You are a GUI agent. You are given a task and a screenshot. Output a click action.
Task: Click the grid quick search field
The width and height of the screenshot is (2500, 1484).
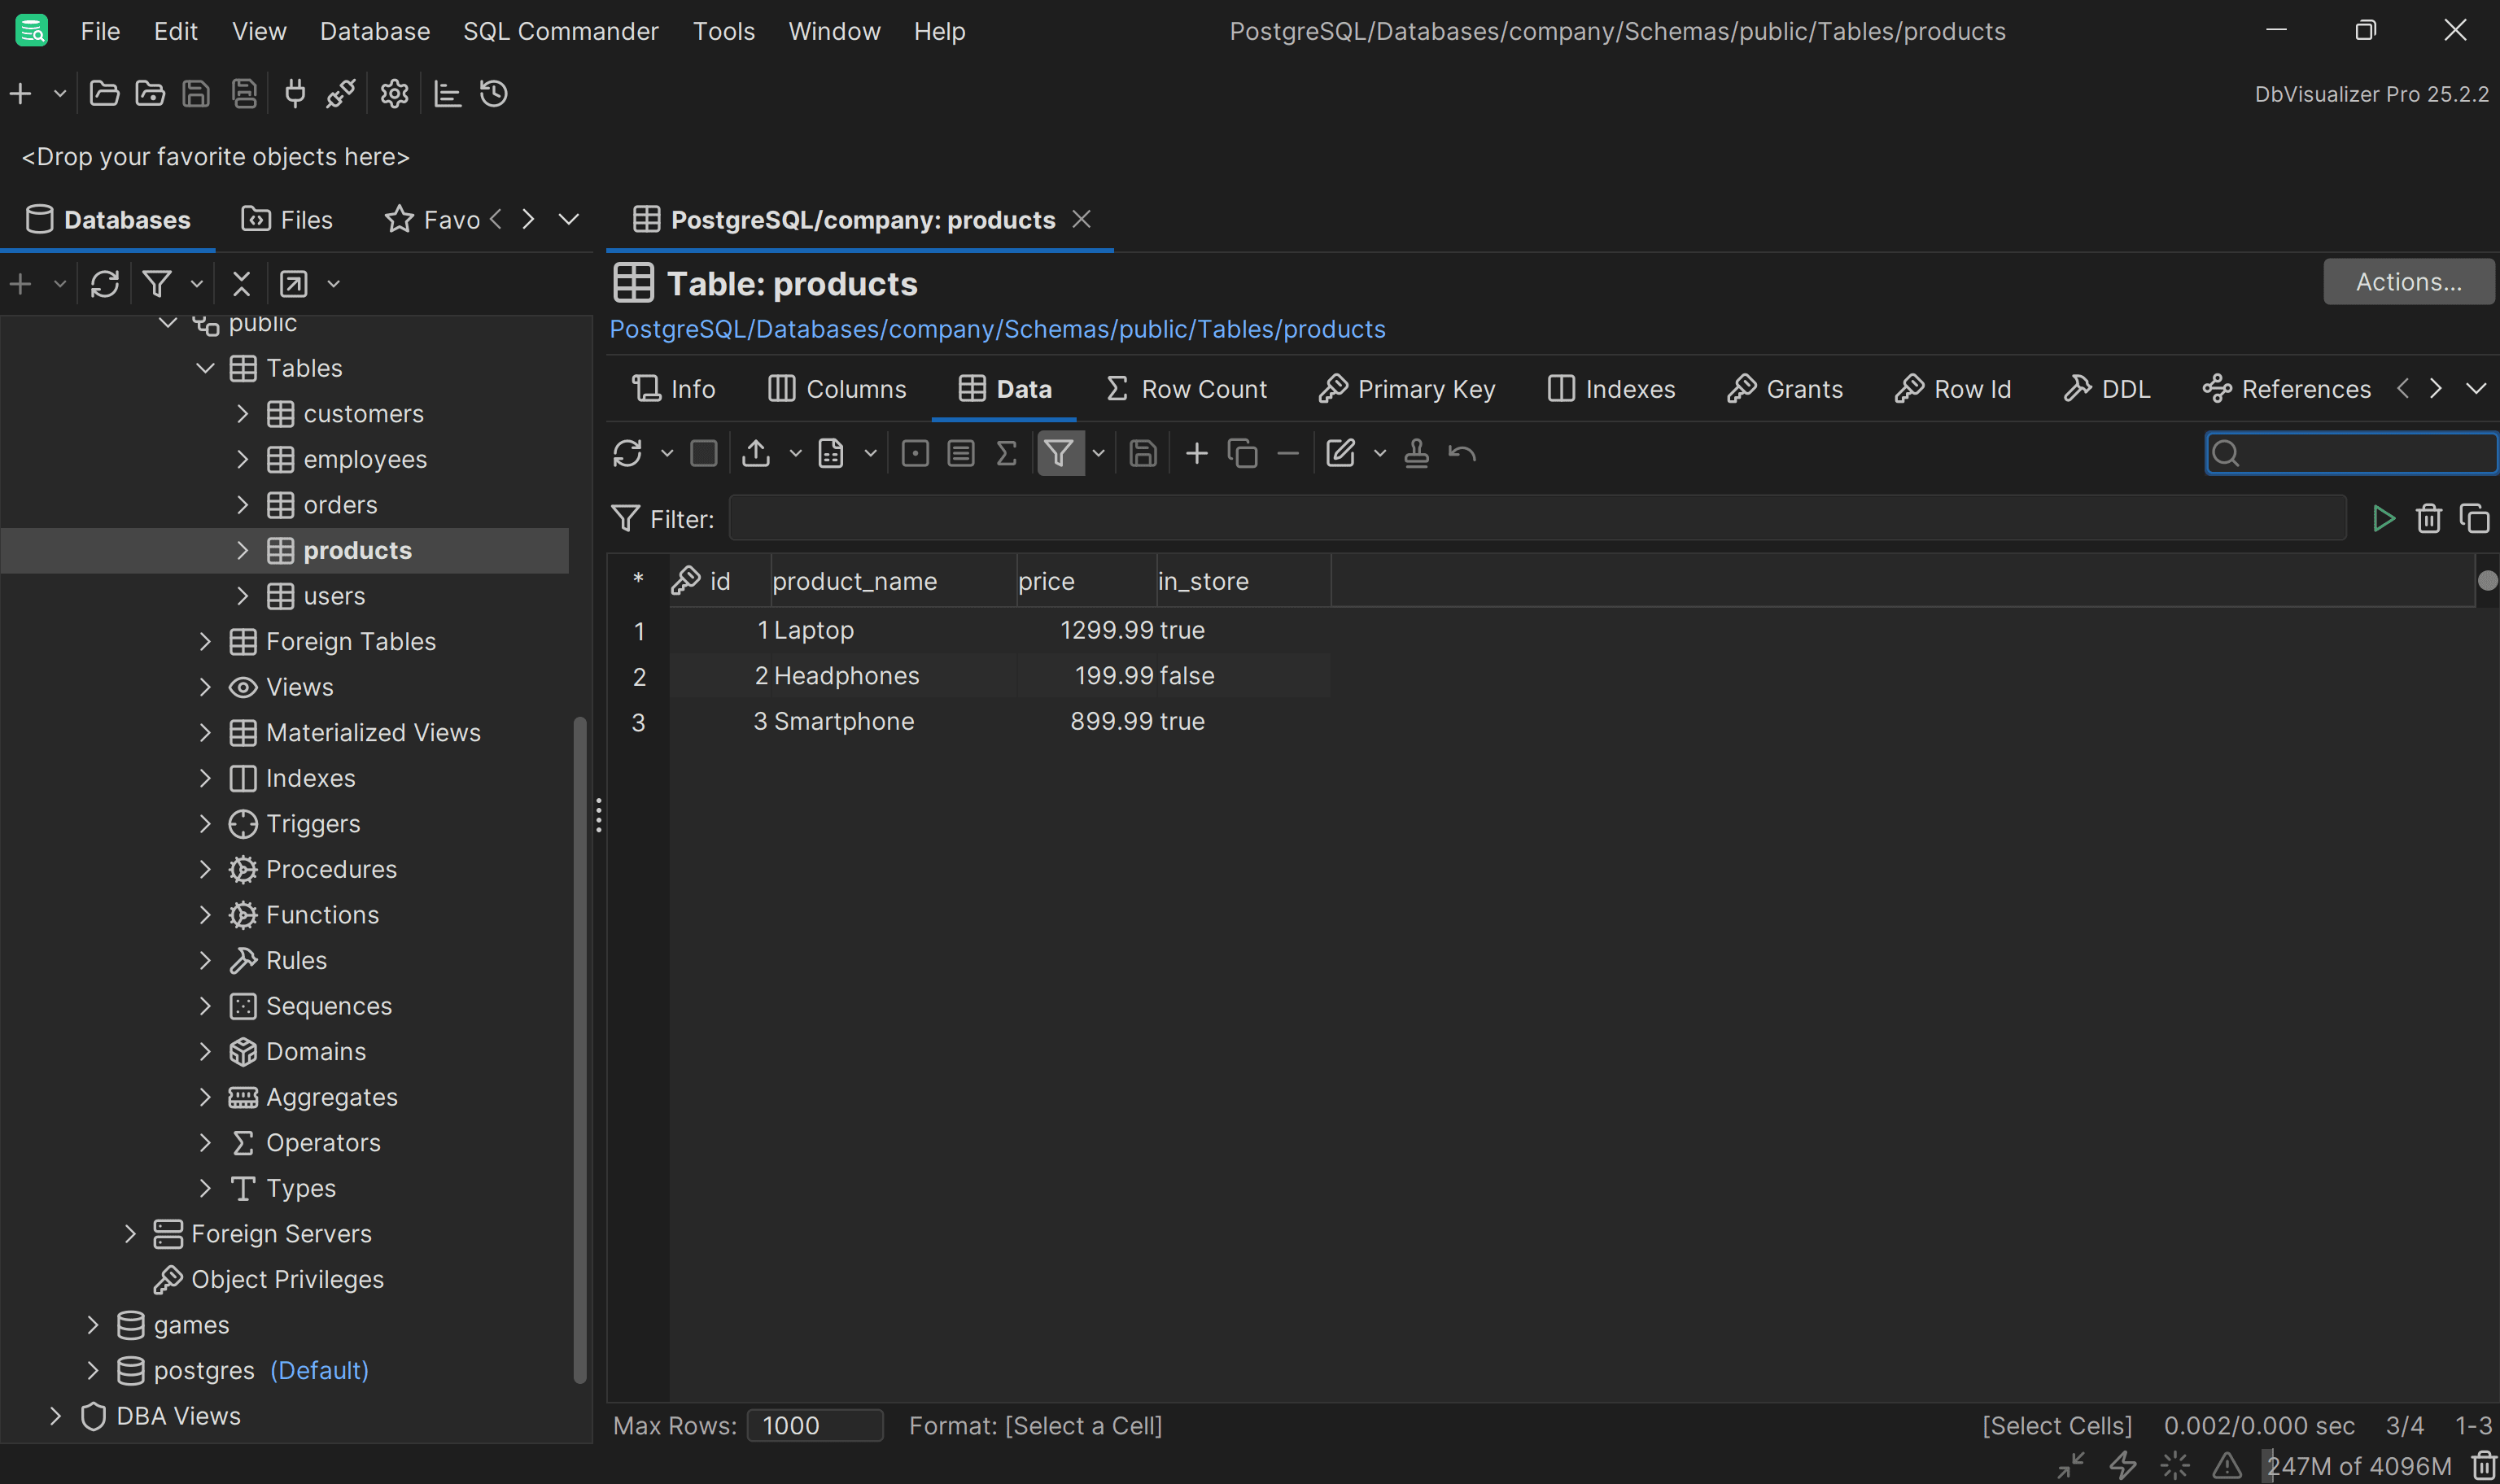click(x=2351, y=454)
